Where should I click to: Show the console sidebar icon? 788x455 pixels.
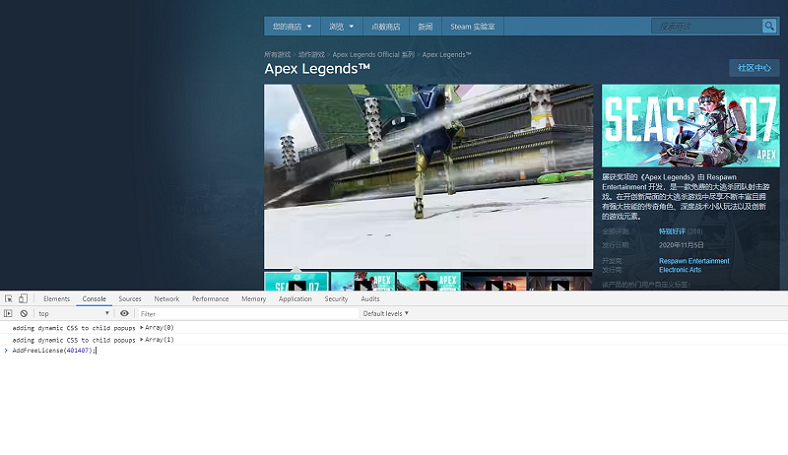pyautogui.click(x=8, y=313)
